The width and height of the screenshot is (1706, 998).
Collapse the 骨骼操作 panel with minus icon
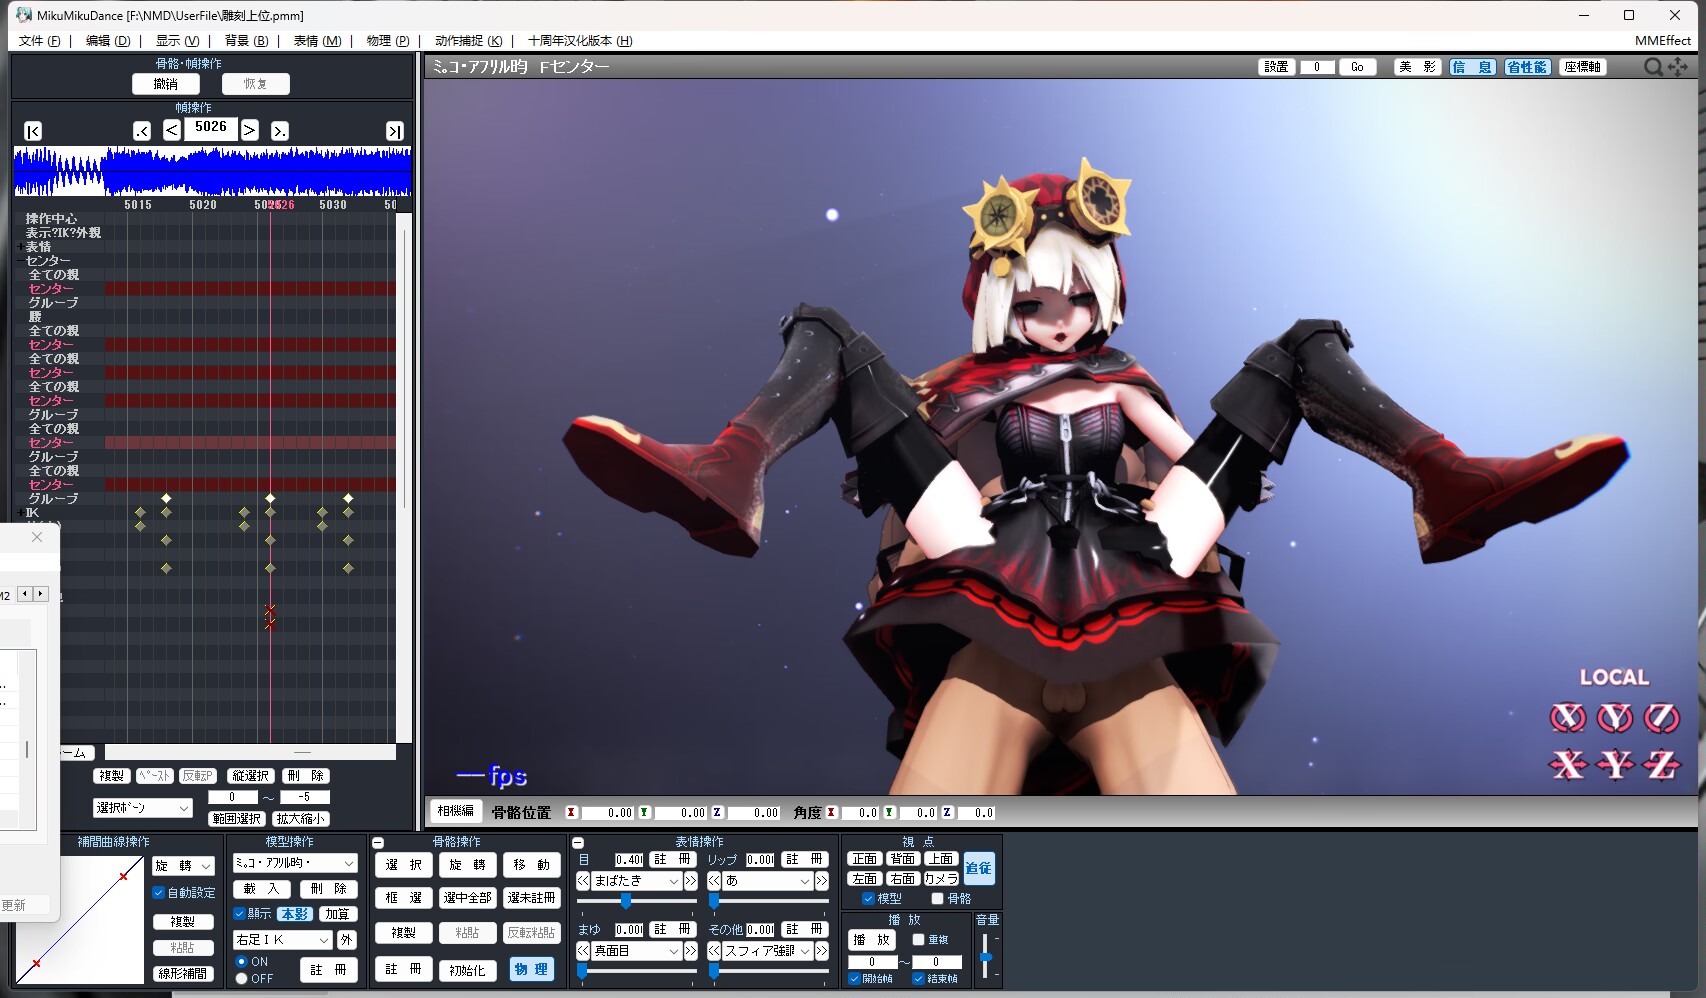378,843
